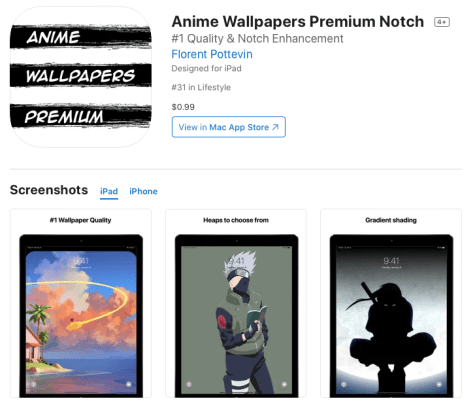Click the Anime Wallpapers Premium Notch title
475x418 pixels.
coord(298,22)
